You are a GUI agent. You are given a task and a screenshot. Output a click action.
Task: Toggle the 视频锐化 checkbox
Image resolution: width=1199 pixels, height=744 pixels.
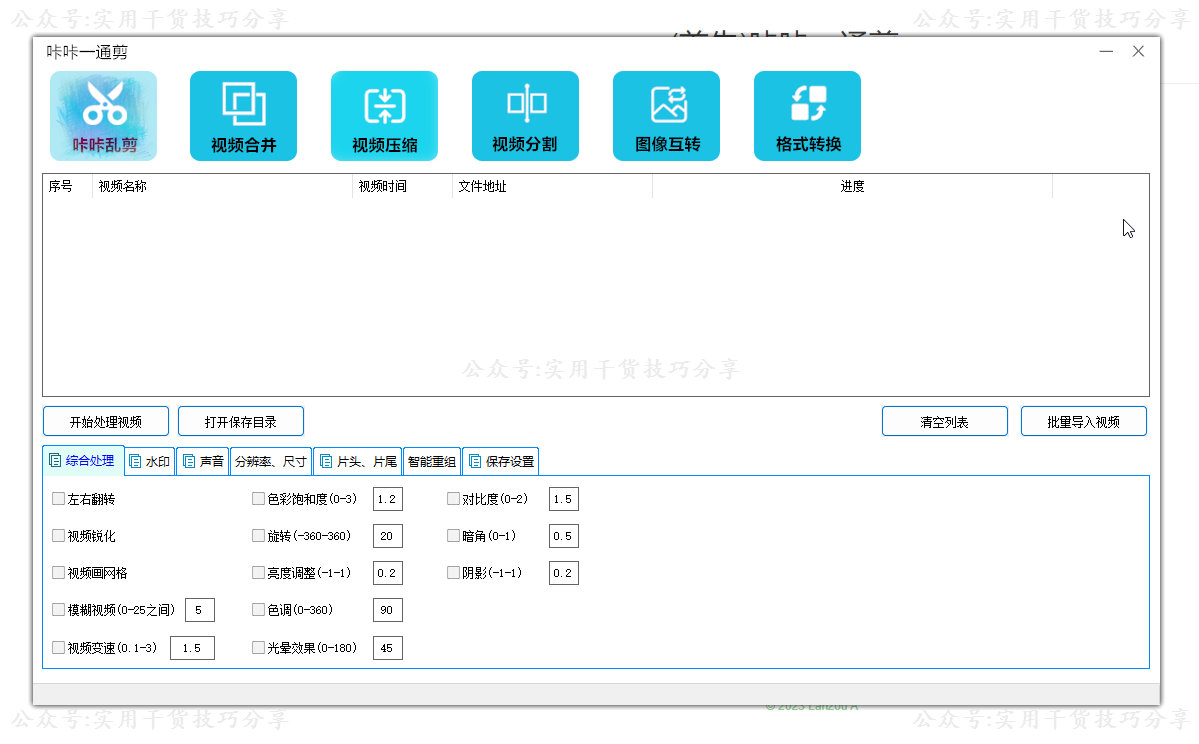point(59,536)
